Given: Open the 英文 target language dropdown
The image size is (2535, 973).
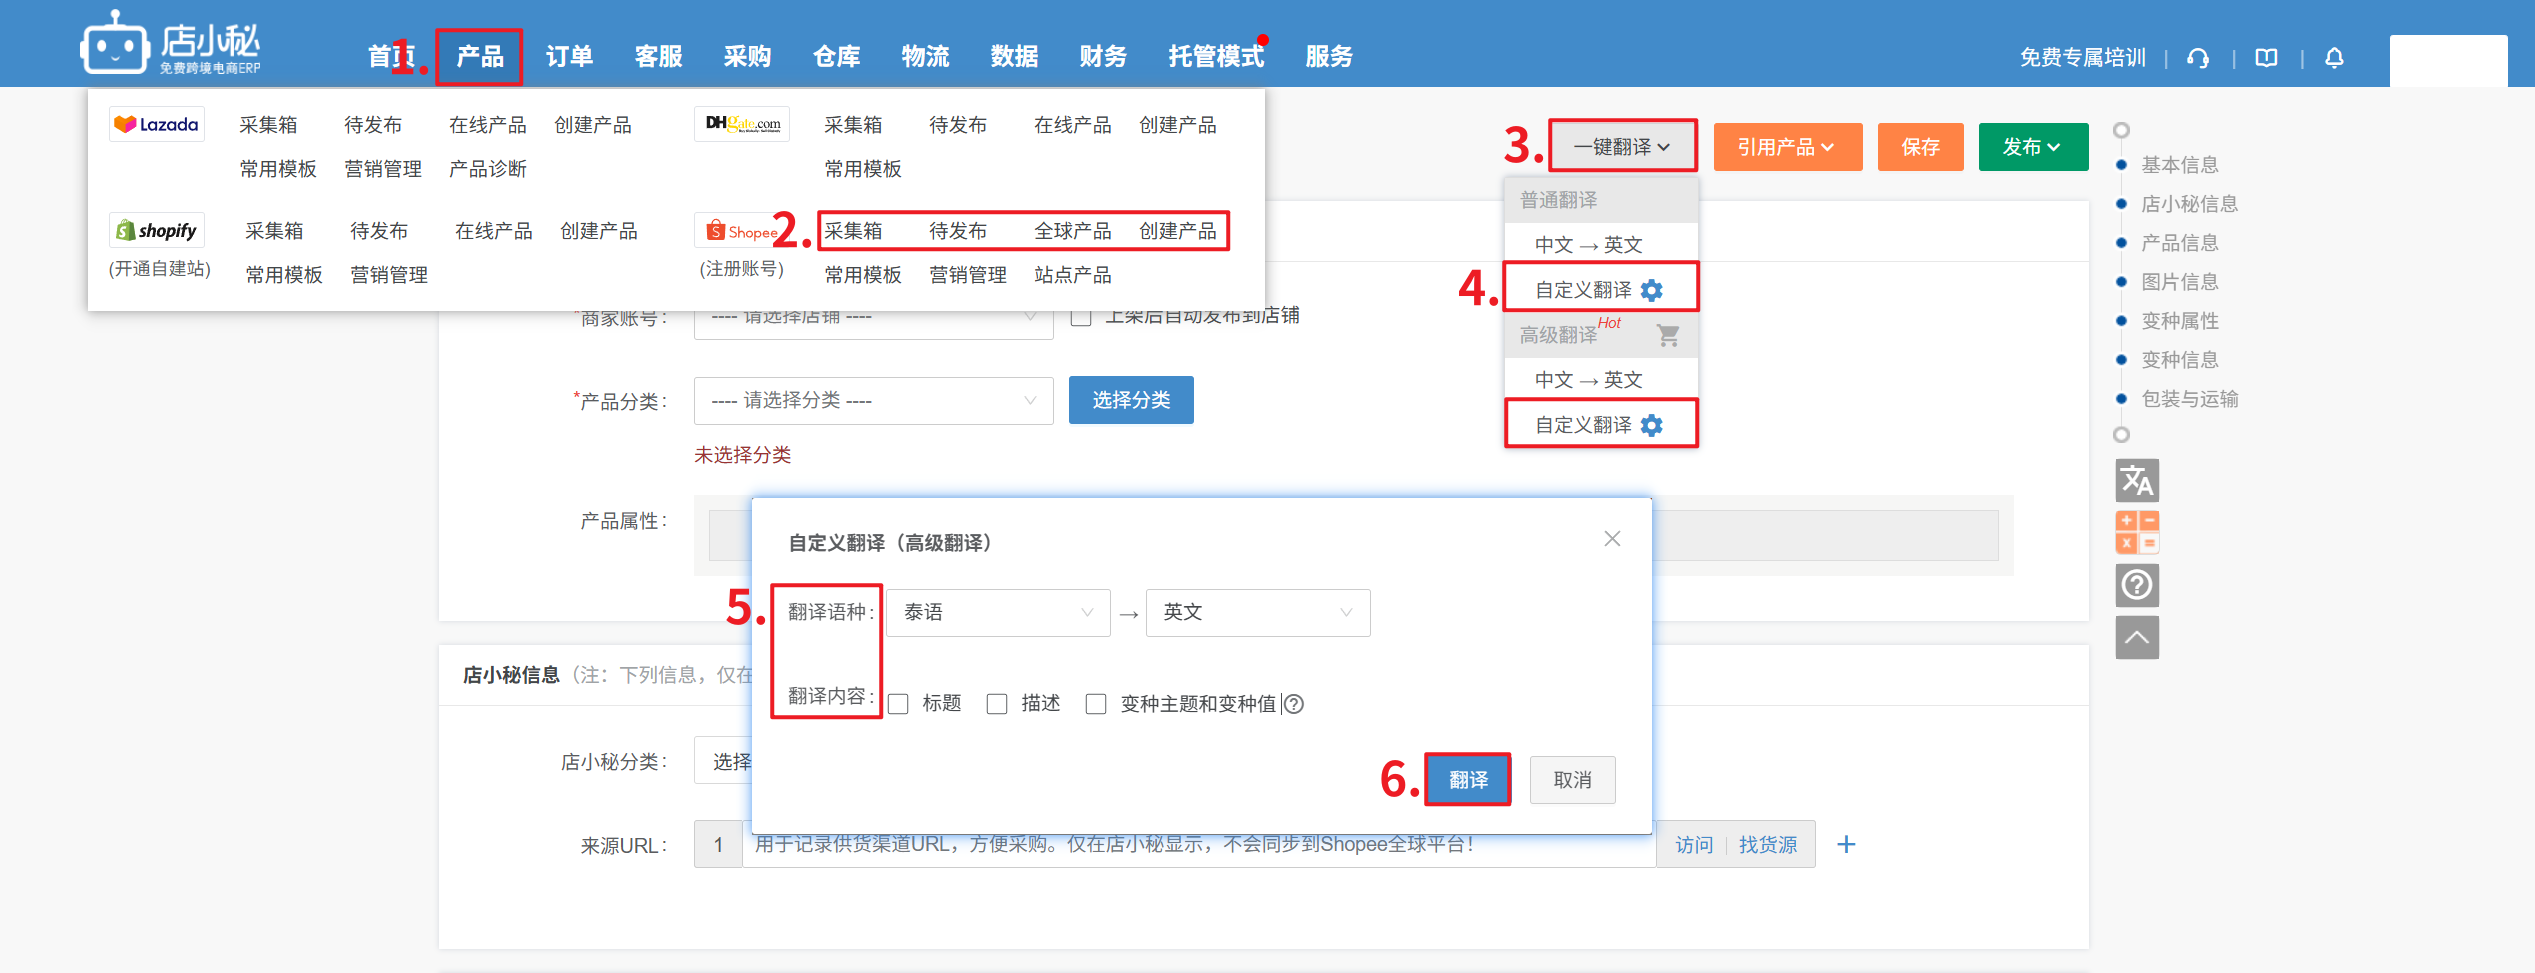Looking at the screenshot, I should click(1257, 613).
